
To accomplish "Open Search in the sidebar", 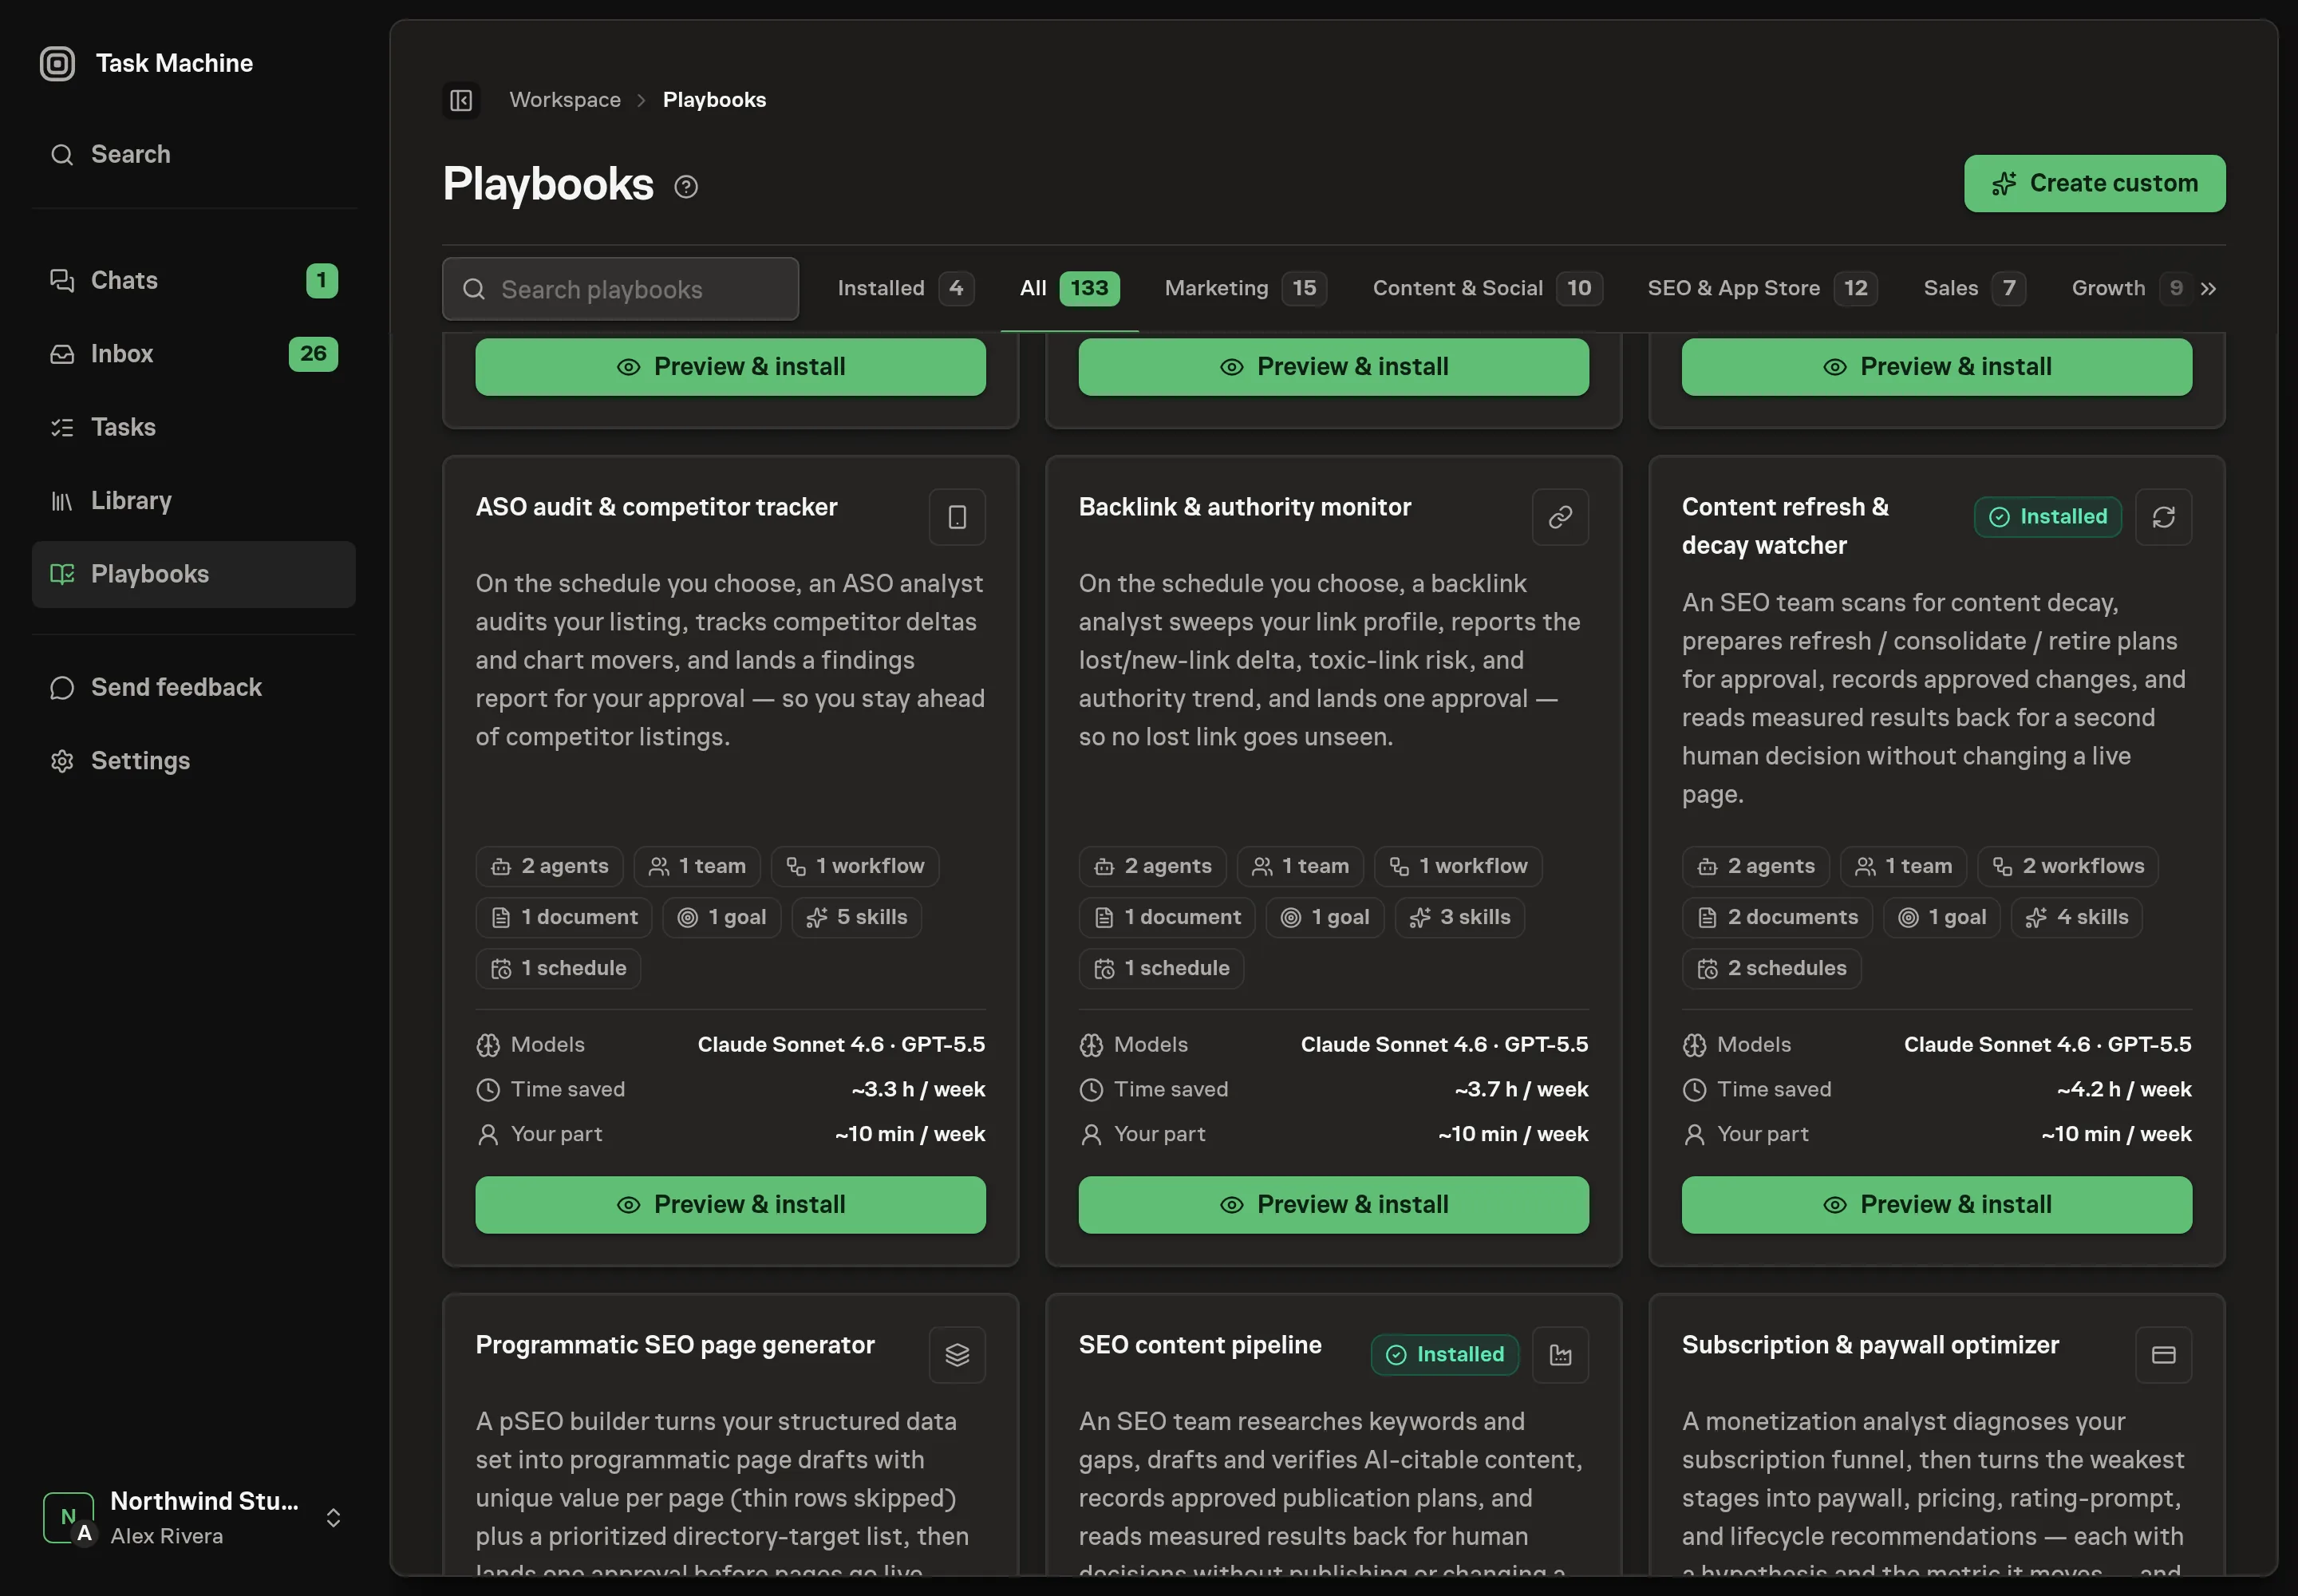I will click(x=193, y=154).
